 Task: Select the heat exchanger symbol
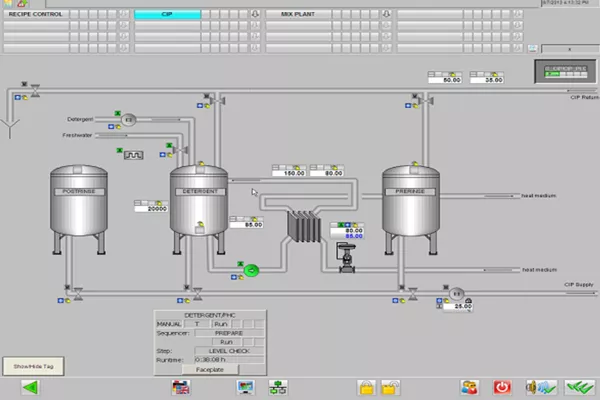tap(301, 227)
